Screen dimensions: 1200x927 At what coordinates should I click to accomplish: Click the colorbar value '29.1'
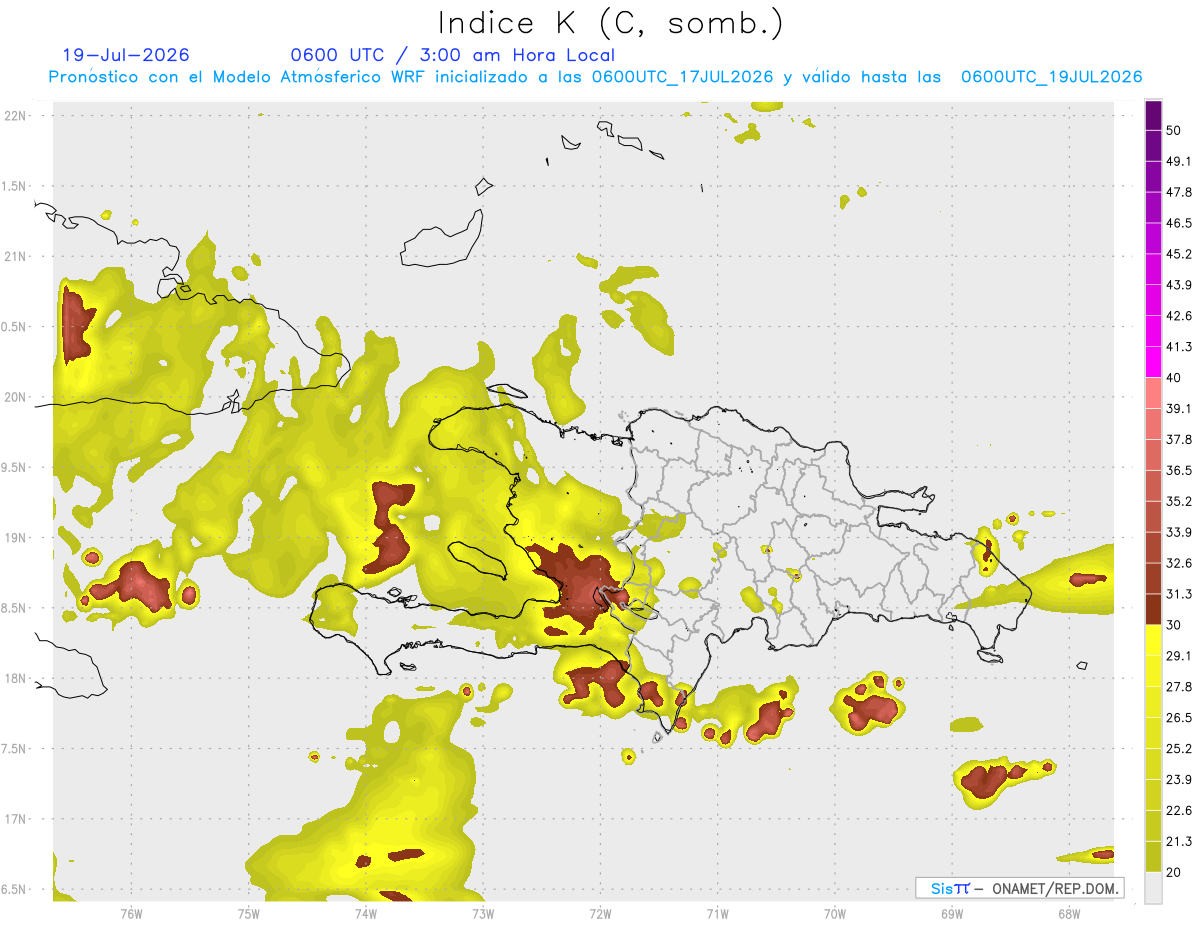coord(1179,656)
